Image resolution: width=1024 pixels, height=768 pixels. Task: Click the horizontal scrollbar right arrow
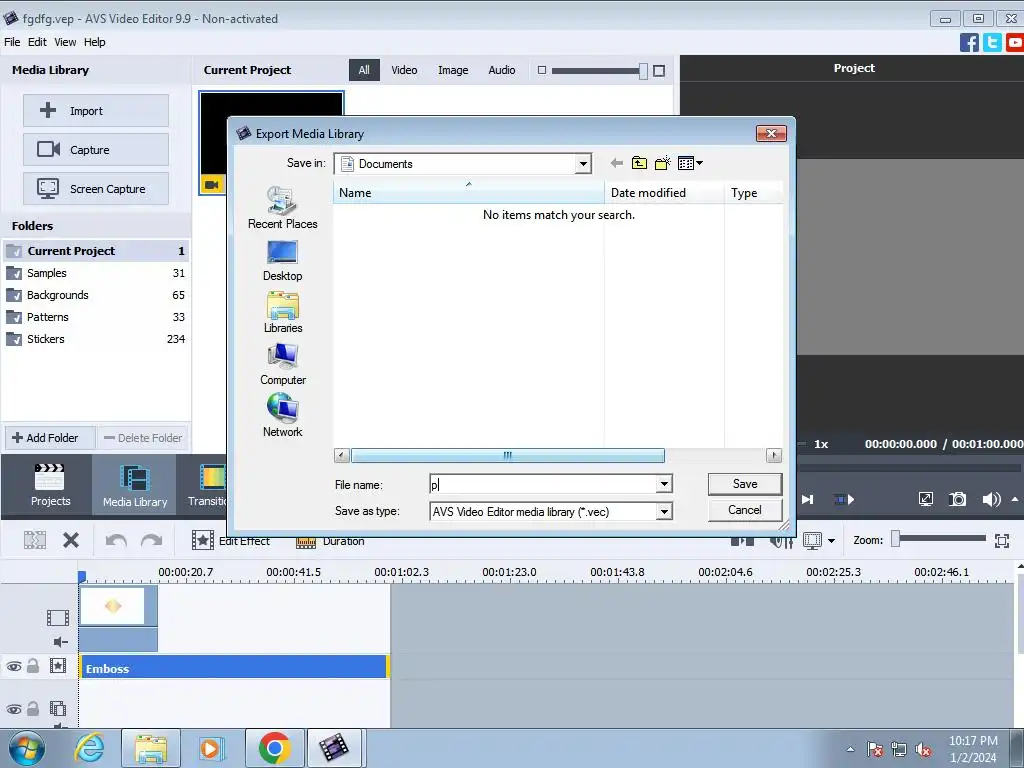774,455
